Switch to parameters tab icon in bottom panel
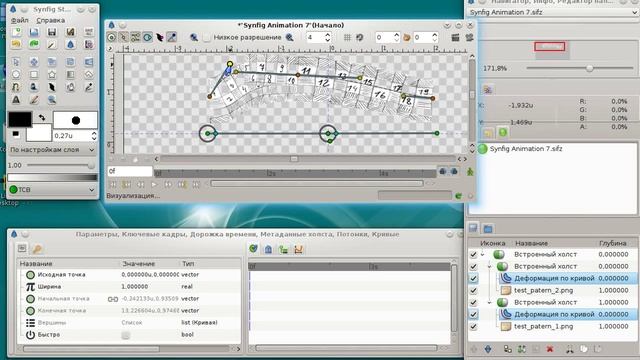Viewport: 640px width, 360px height. click(x=22, y=249)
